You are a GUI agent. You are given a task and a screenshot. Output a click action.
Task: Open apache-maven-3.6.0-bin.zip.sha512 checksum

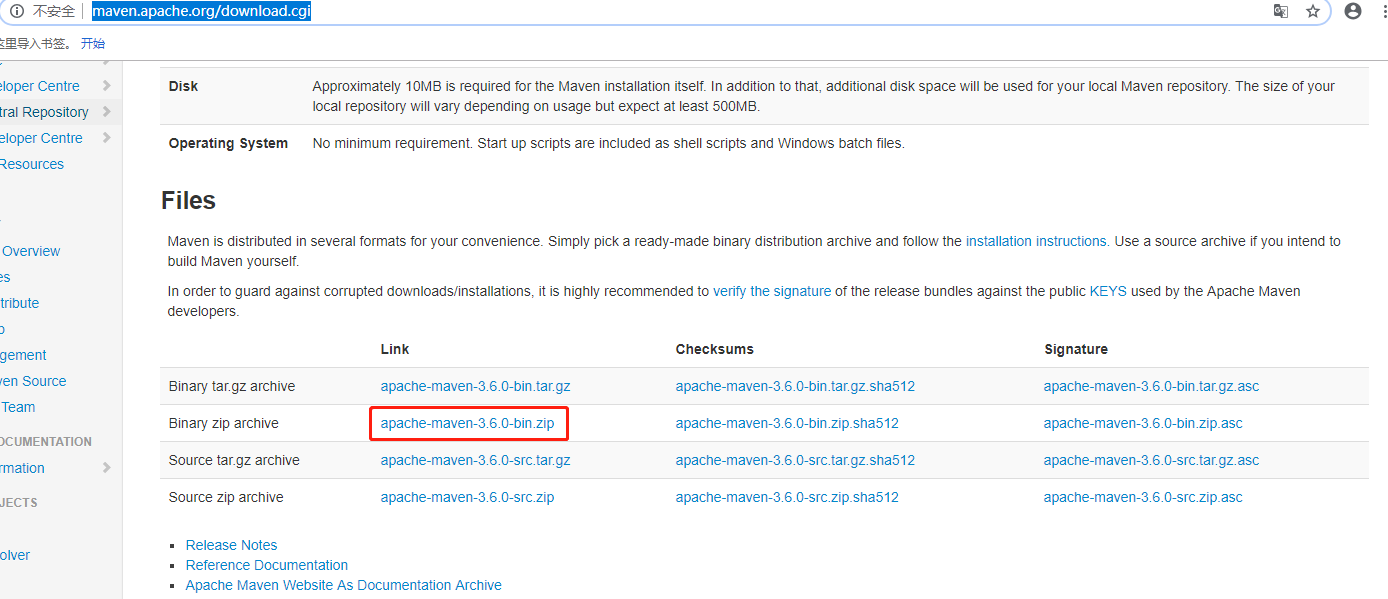point(787,423)
